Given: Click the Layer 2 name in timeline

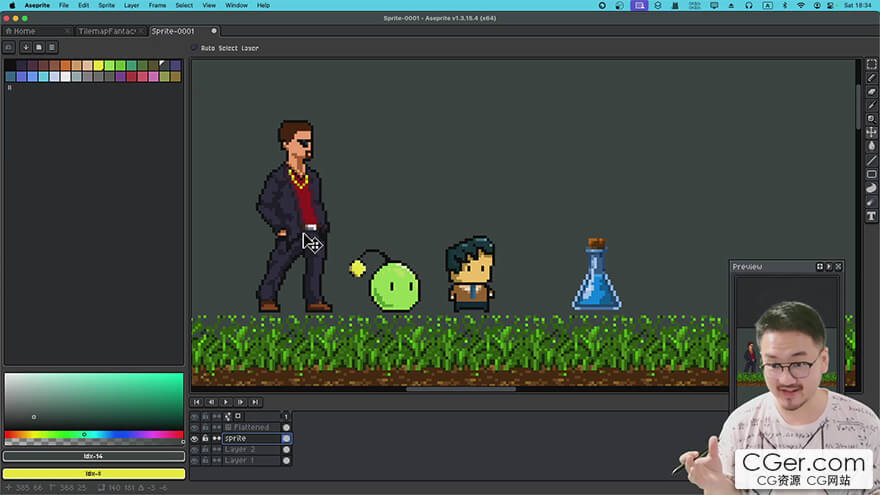Looking at the screenshot, I should [x=240, y=450].
